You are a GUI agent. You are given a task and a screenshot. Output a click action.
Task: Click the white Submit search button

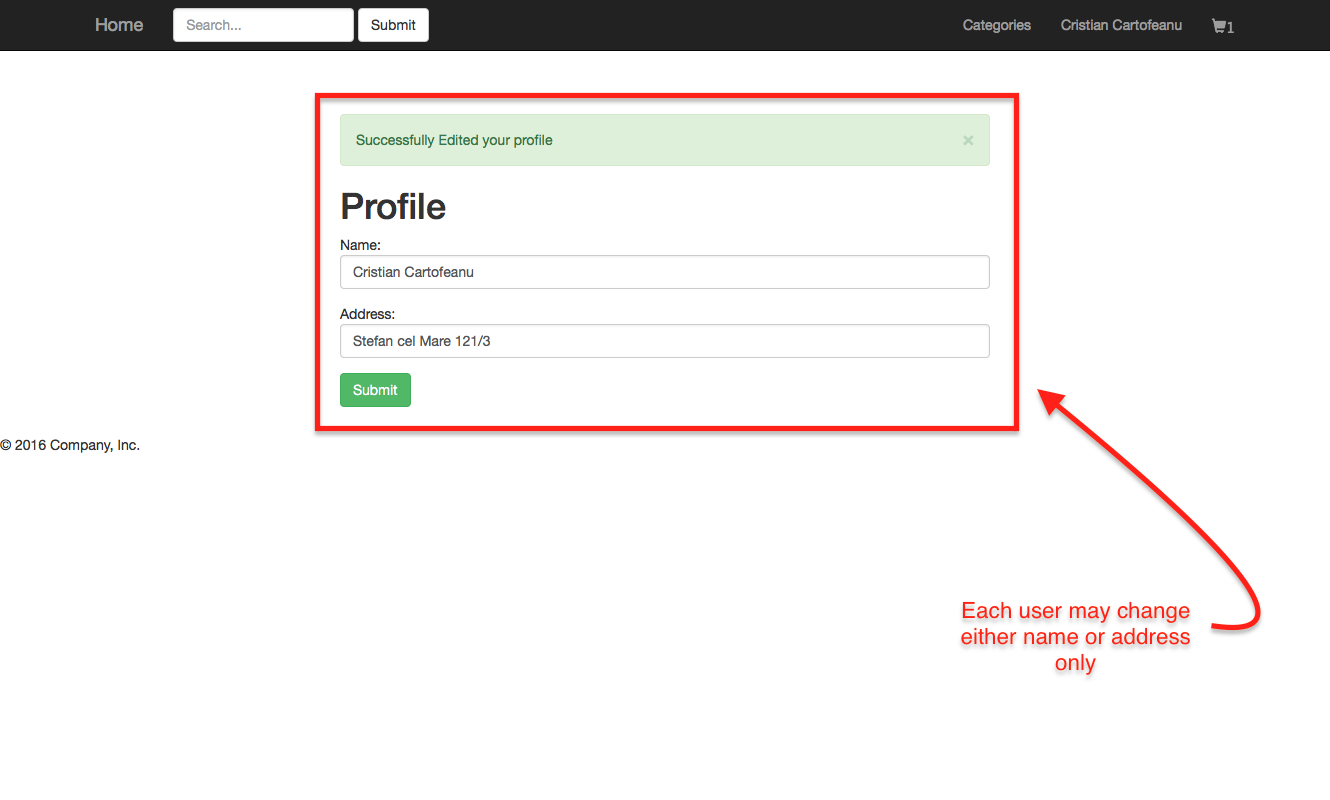click(393, 25)
